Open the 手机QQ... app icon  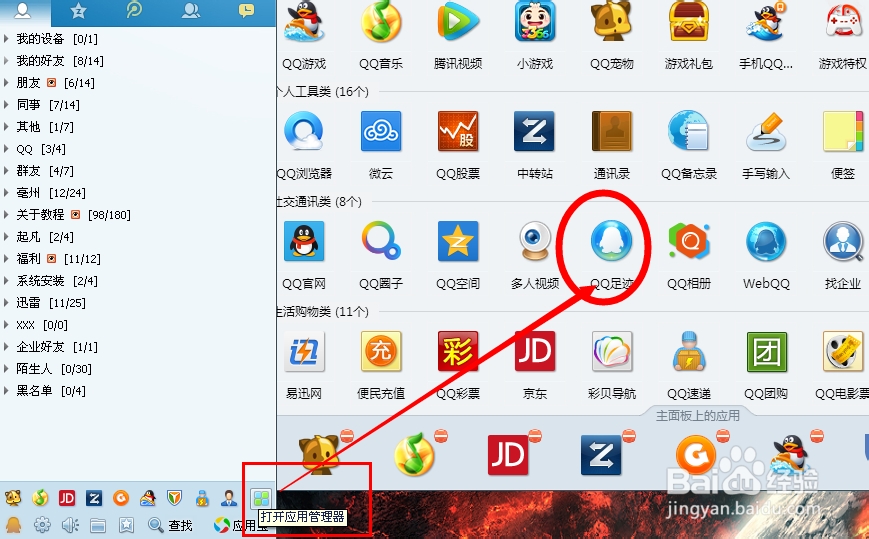coord(766,22)
